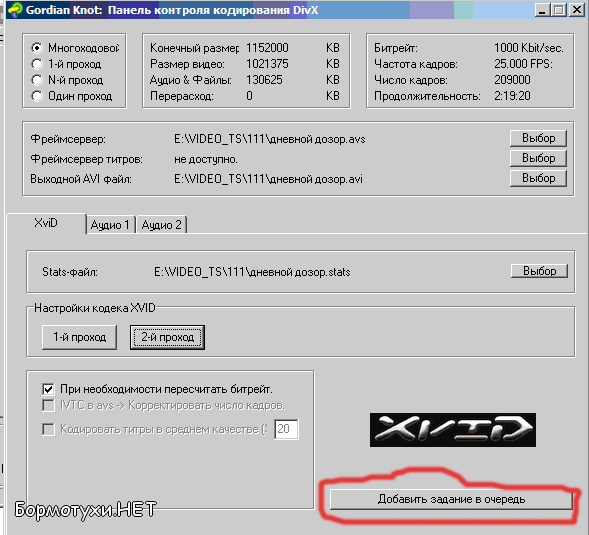Toggle the IVTC в avs checkbox
Viewport: 589px width, 535px height.
coord(48,405)
